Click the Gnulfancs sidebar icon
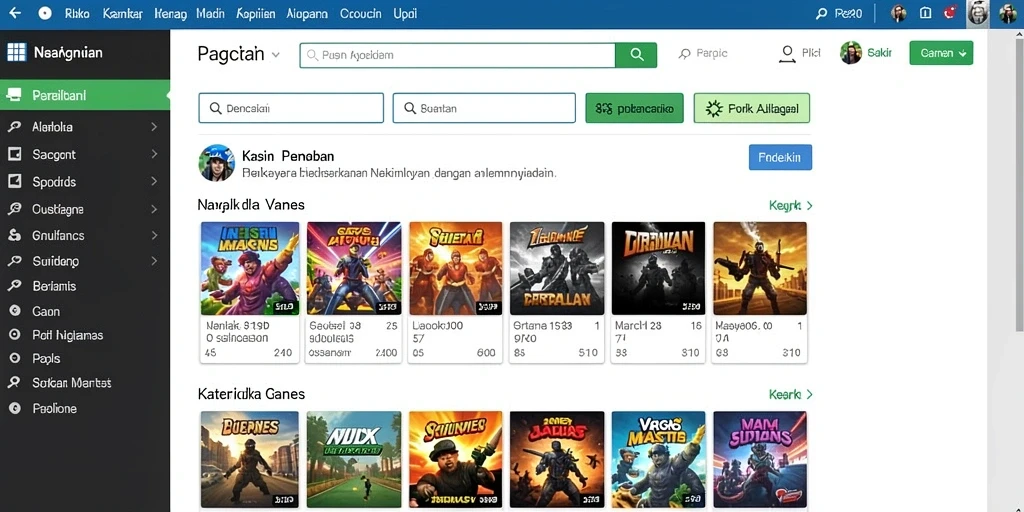Image resolution: width=1024 pixels, height=512 pixels. click(14, 235)
